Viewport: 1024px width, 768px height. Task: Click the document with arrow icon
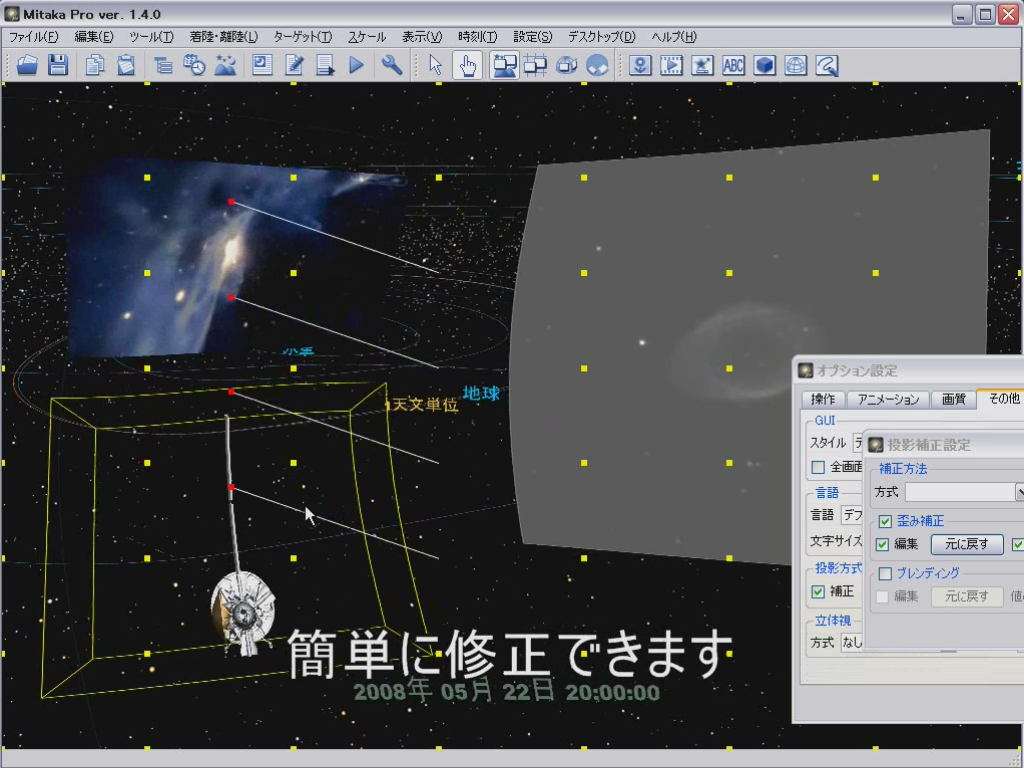[x=325, y=65]
